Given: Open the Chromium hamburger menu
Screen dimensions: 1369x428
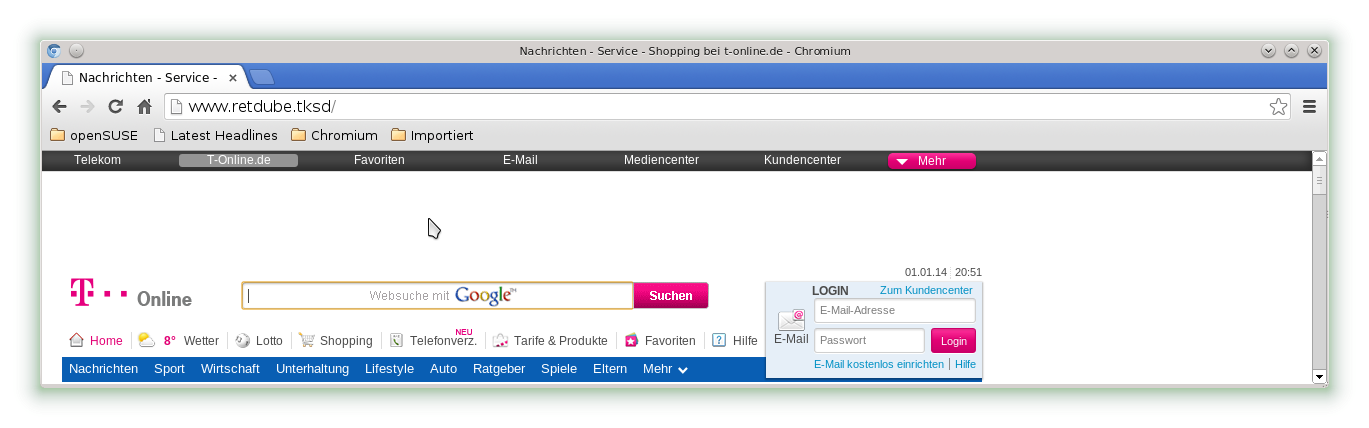Looking at the screenshot, I should click(x=1309, y=107).
